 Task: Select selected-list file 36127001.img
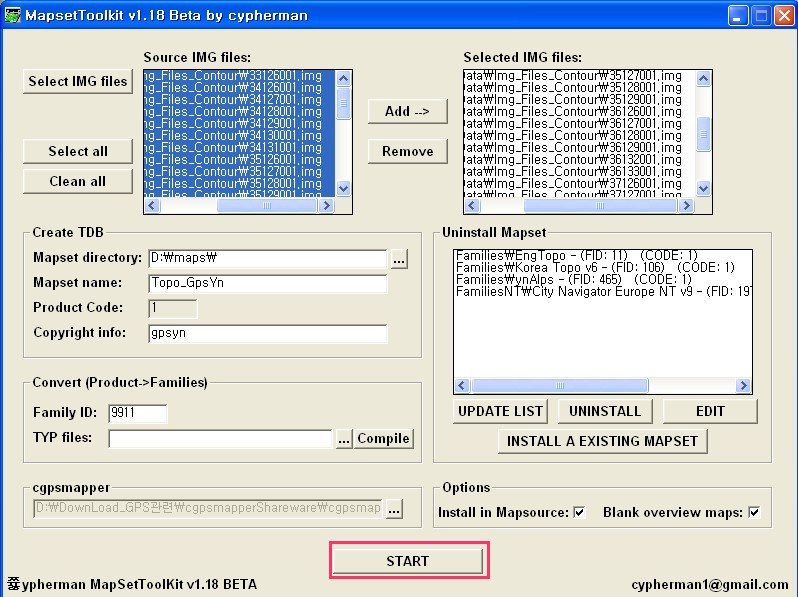[x=573, y=124]
